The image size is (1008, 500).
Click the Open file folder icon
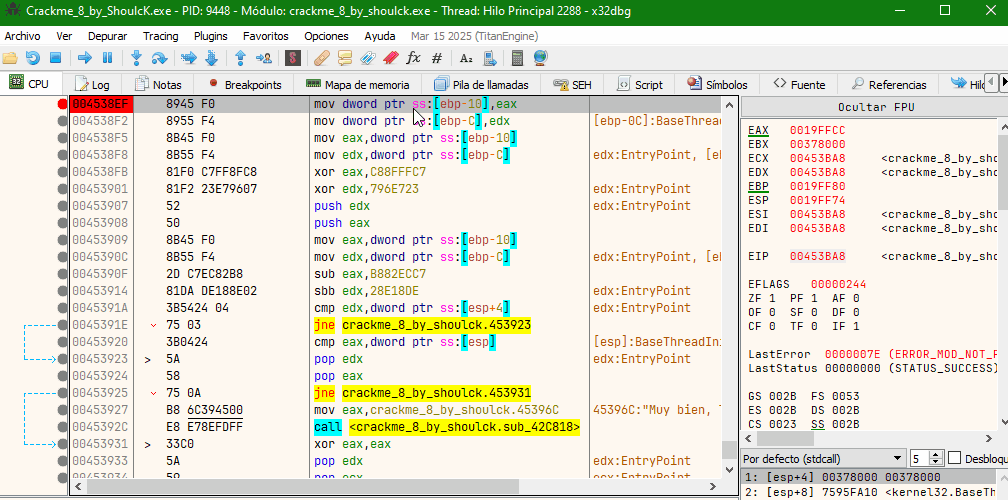pos(10,58)
